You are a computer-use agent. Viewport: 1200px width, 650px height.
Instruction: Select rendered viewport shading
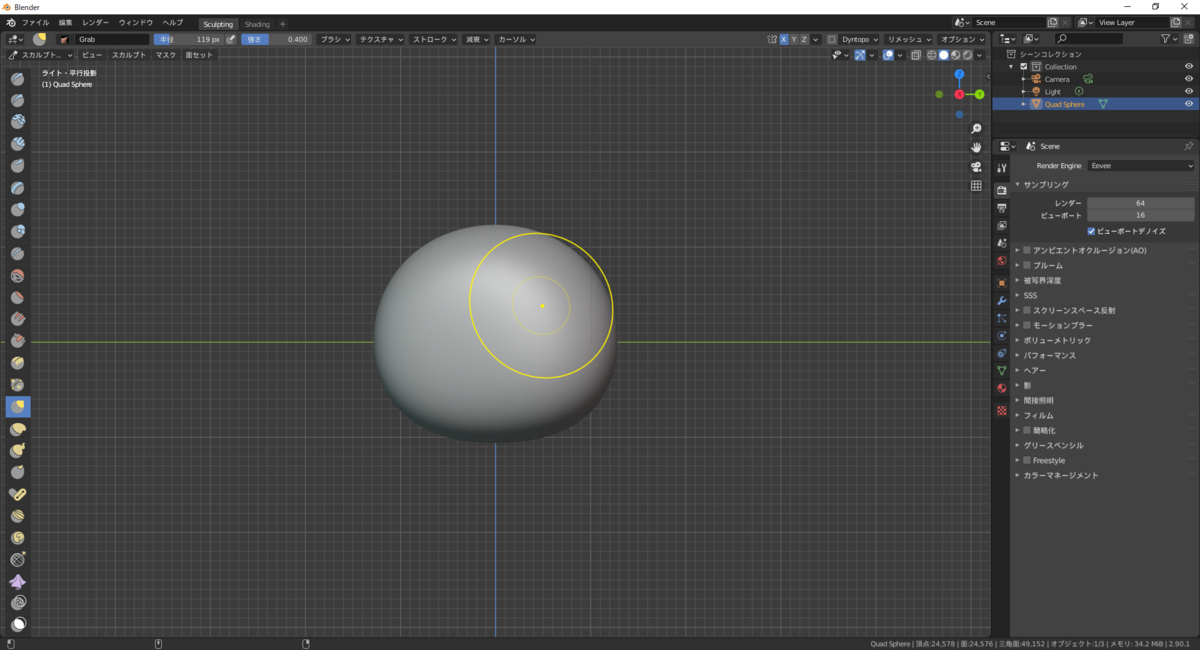pos(968,55)
